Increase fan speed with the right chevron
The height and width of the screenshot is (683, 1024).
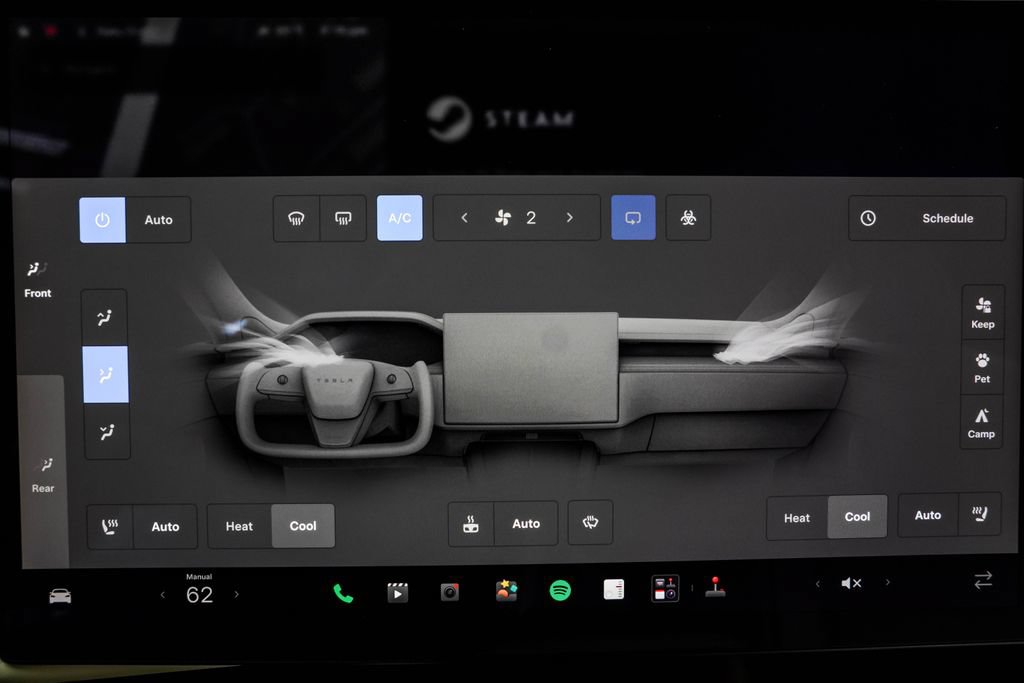(x=569, y=217)
